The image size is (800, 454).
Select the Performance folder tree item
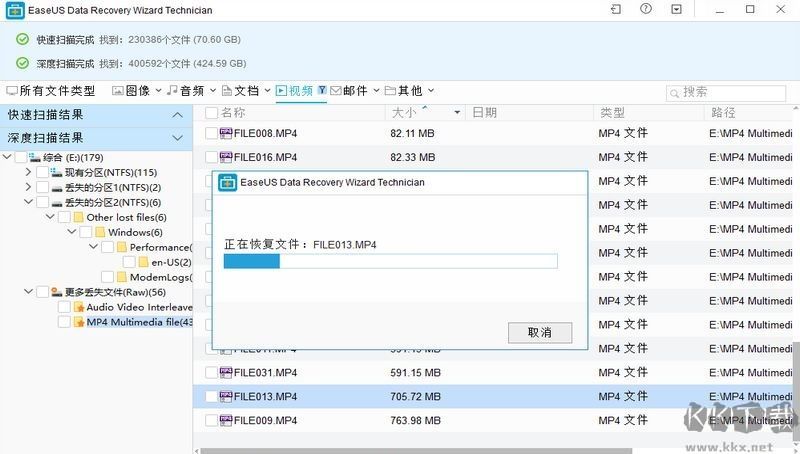tap(160, 247)
